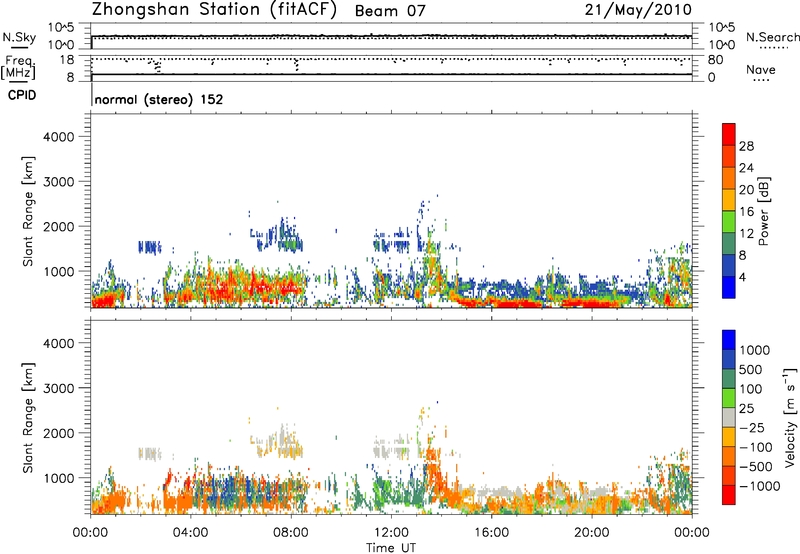Click the Power [dB] colorbar title

tap(763, 211)
